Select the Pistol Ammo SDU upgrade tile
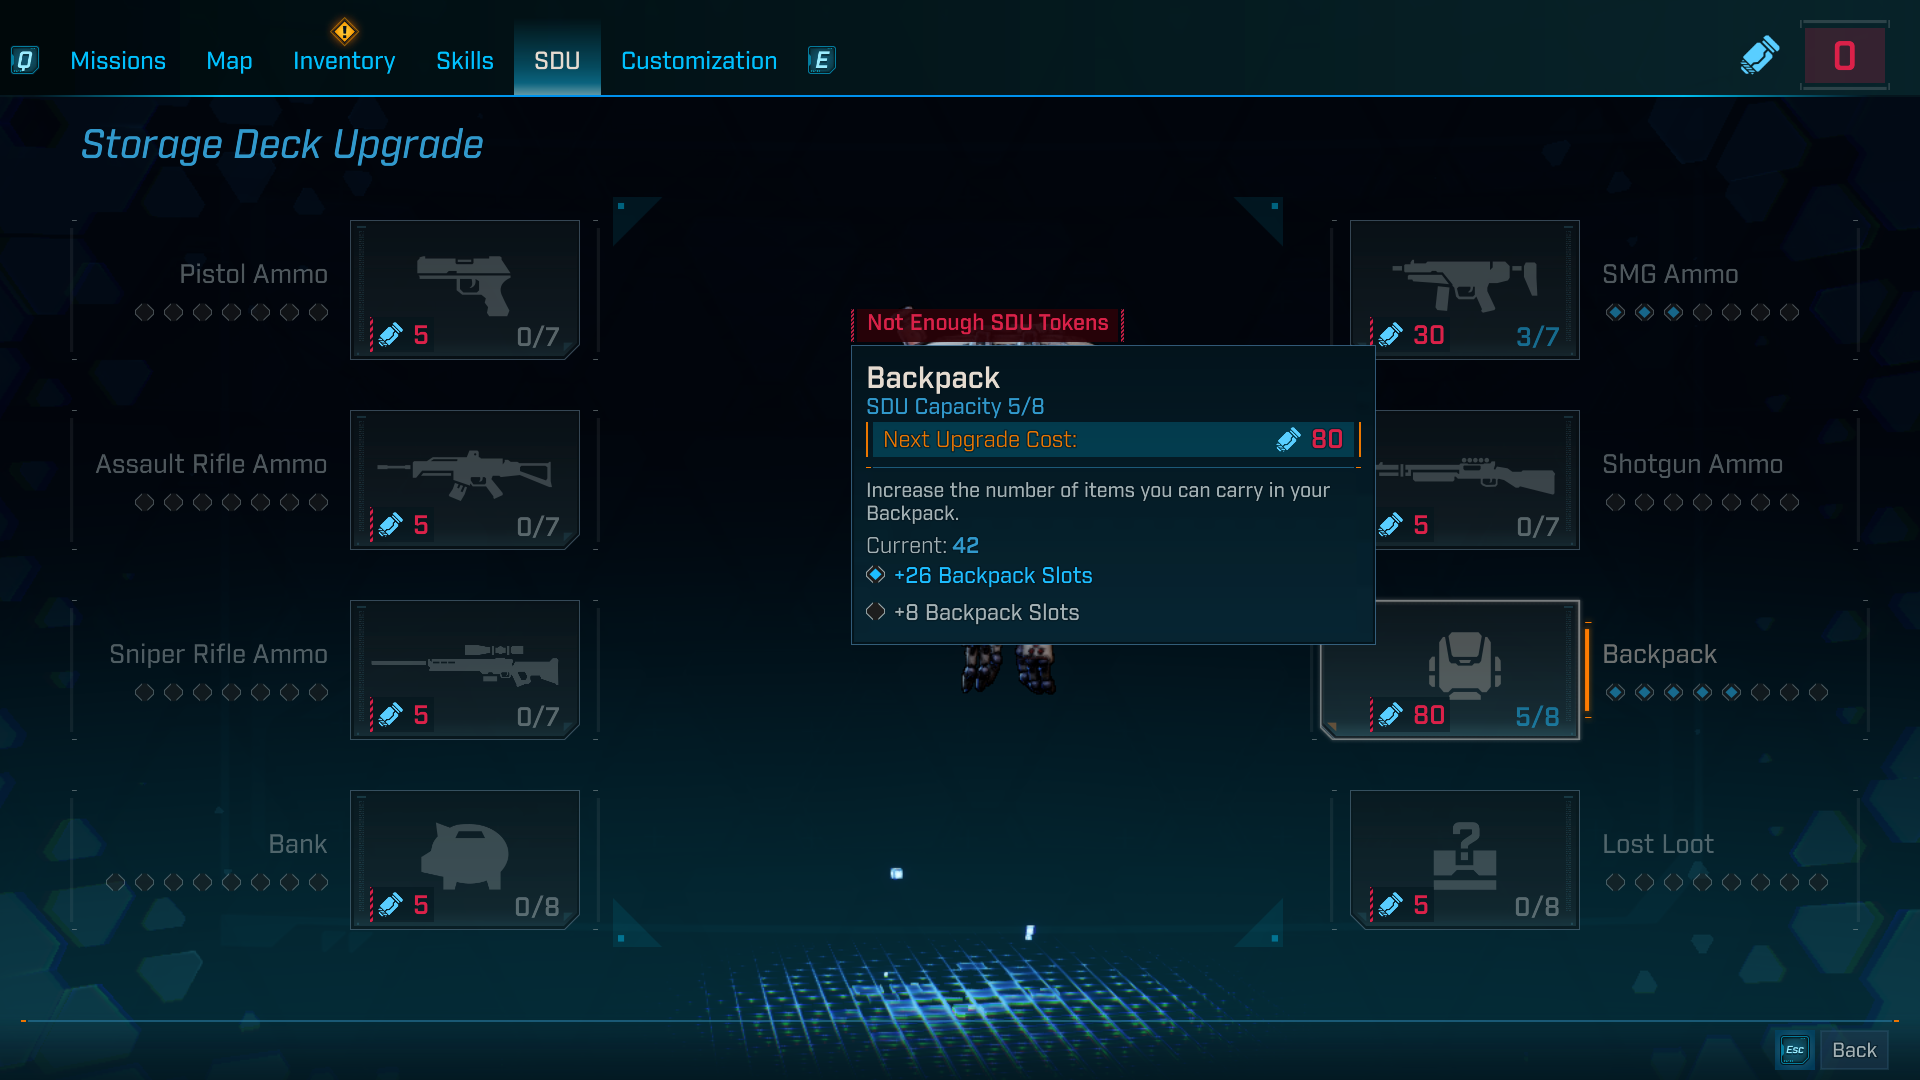The height and width of the screenshot is (1080, 1920). click(x=464, y=289)
